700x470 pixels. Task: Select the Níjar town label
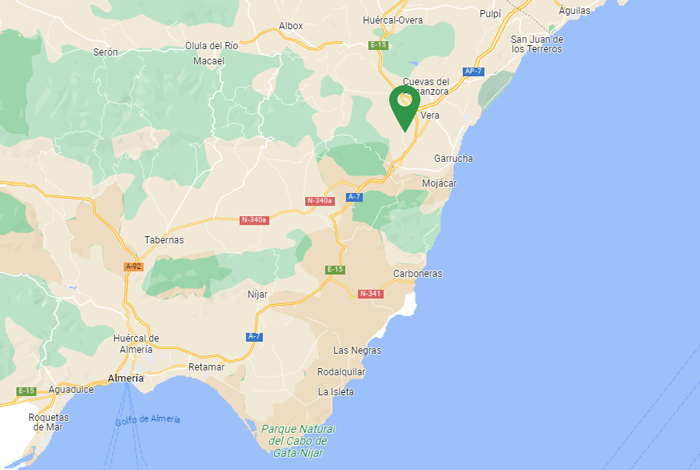(x=258, y=294)
